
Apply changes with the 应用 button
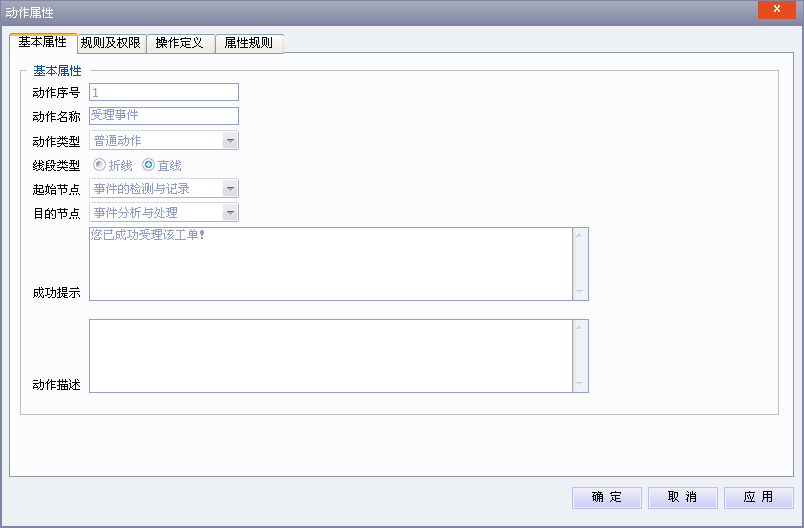[x=758, y=498]
